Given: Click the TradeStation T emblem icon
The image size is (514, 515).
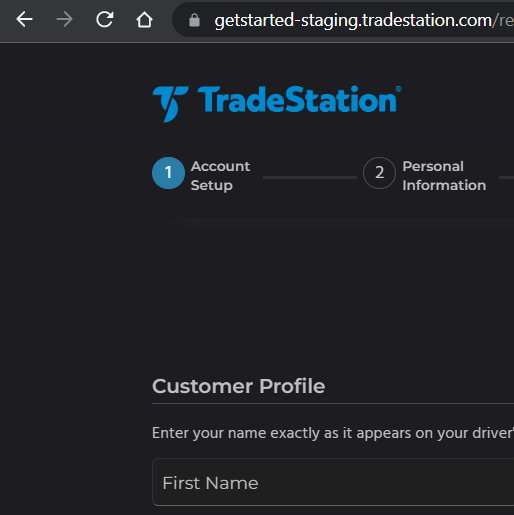Looking at the screenshot, I should [x=170, y=104].
